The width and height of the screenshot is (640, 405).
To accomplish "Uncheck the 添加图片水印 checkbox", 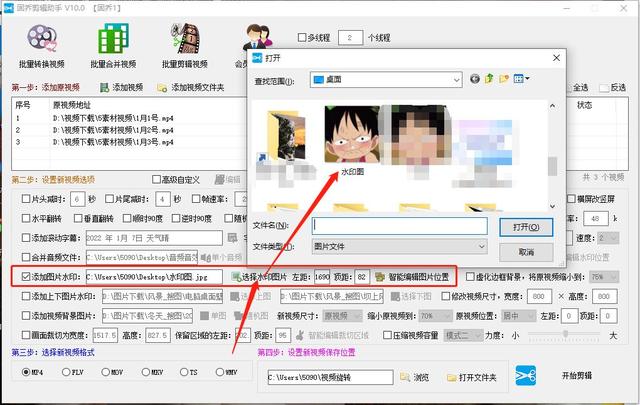I will tap(26, 277).
